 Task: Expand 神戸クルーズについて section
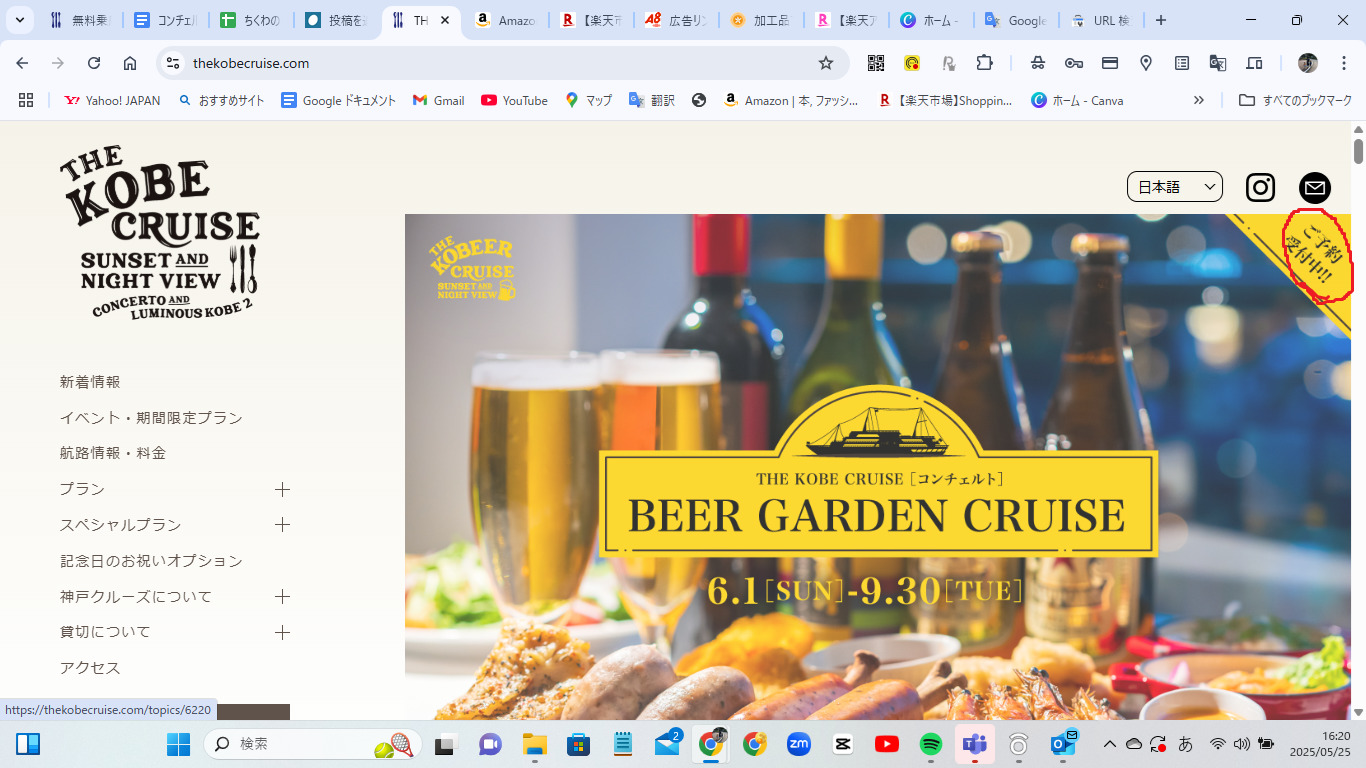(x=282, y=596)
